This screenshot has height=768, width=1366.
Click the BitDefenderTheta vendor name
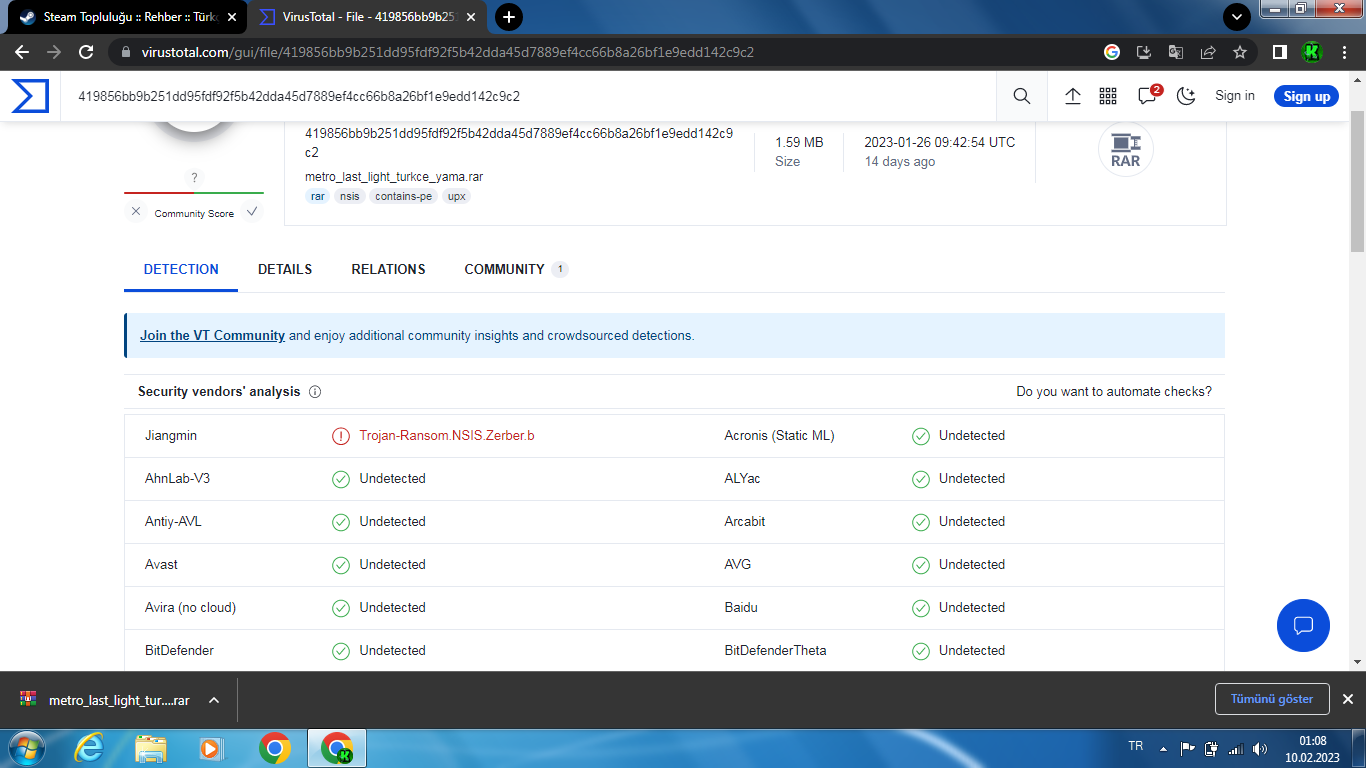(775, 651)
